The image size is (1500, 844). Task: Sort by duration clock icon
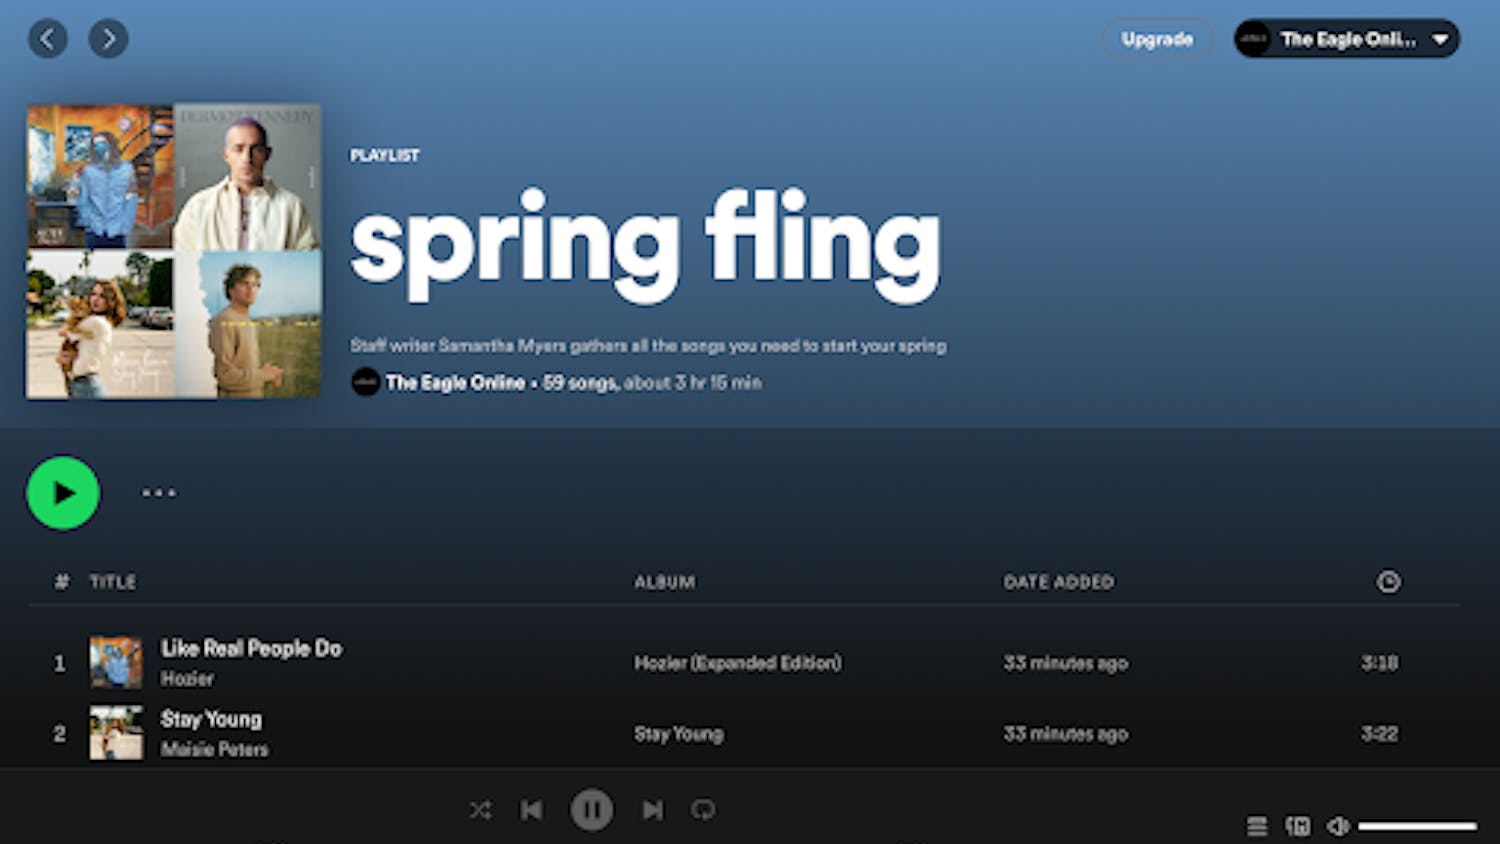click(1388, 582)
